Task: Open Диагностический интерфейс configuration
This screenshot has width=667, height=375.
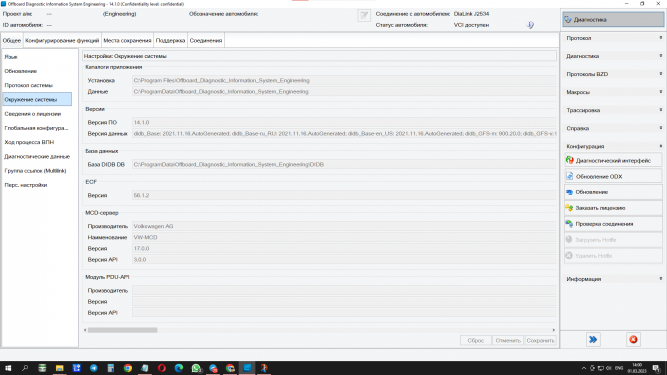Action: 613,161
